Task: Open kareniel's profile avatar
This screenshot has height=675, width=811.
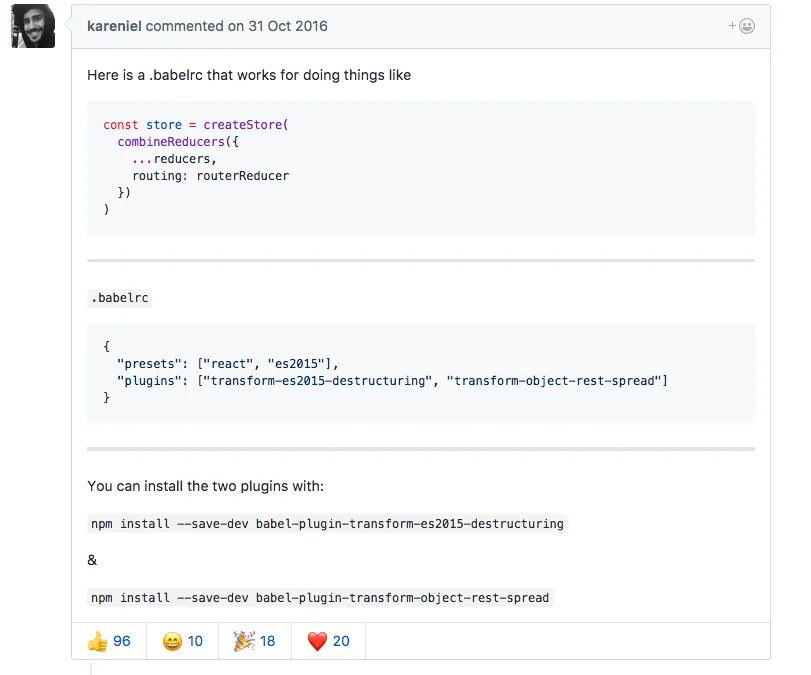Action: tap(33, 26)
